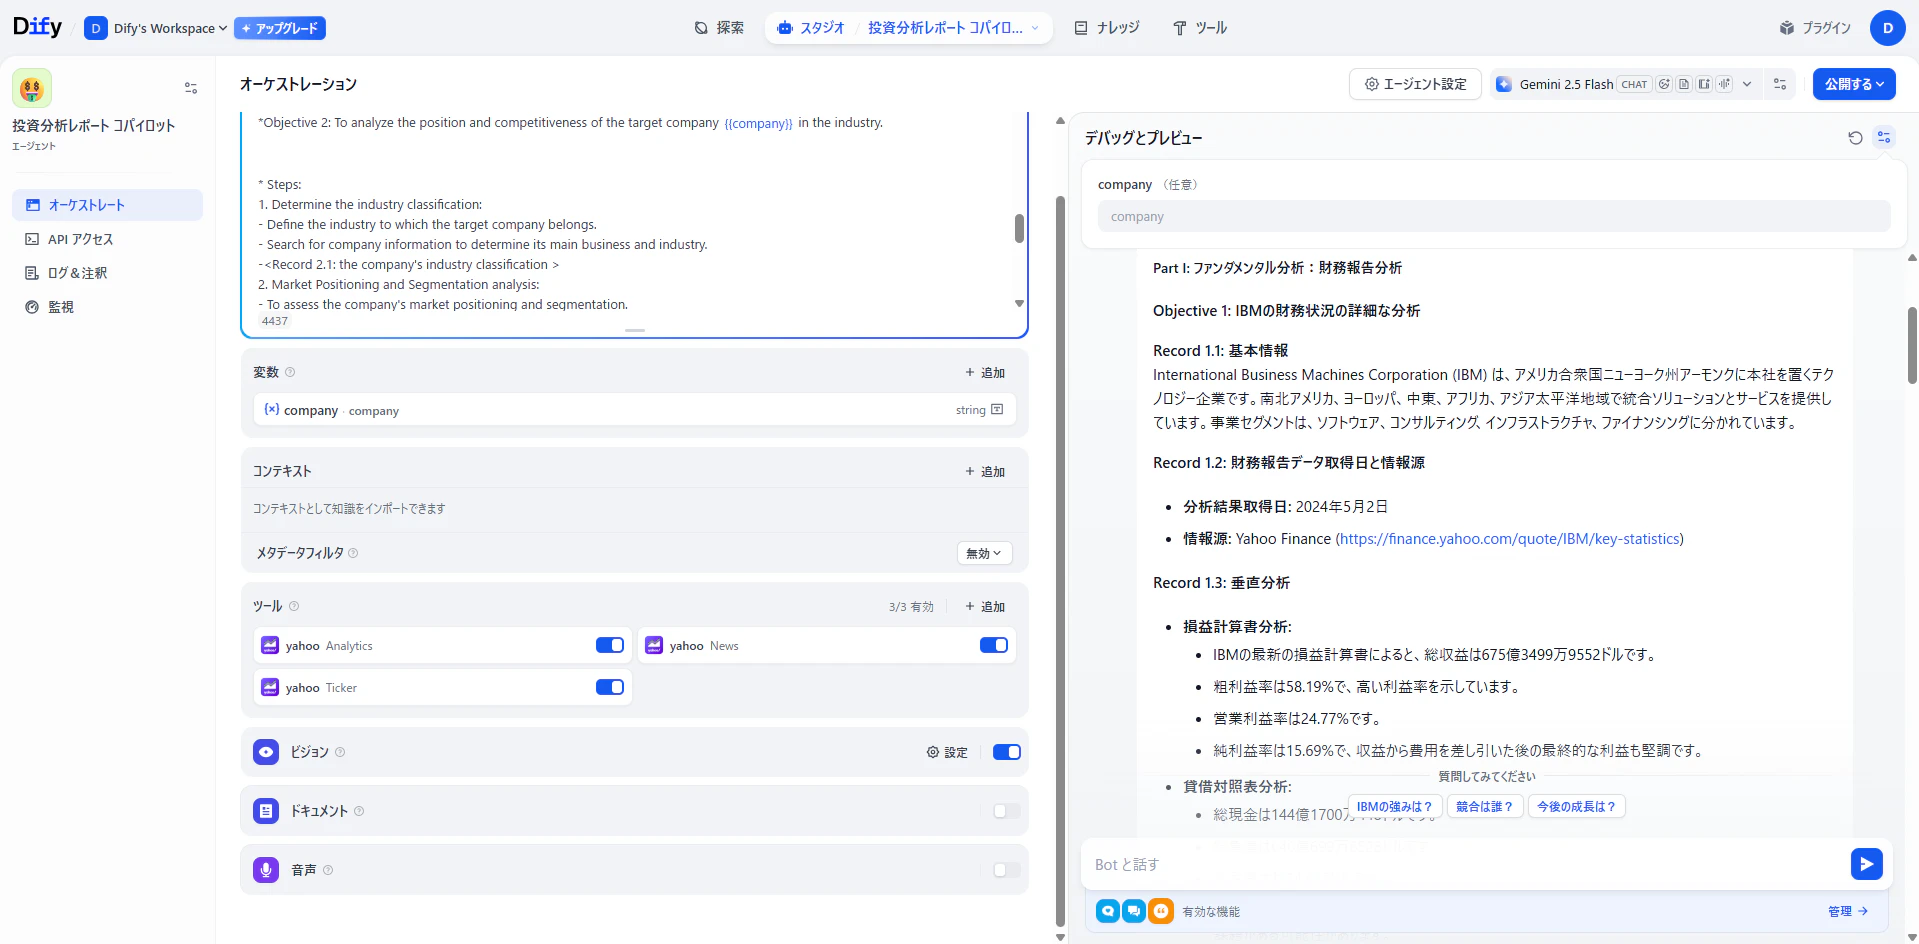Click the D user avatar
The width and height of the screenshot is (1919, 944).
[1887, 28]
